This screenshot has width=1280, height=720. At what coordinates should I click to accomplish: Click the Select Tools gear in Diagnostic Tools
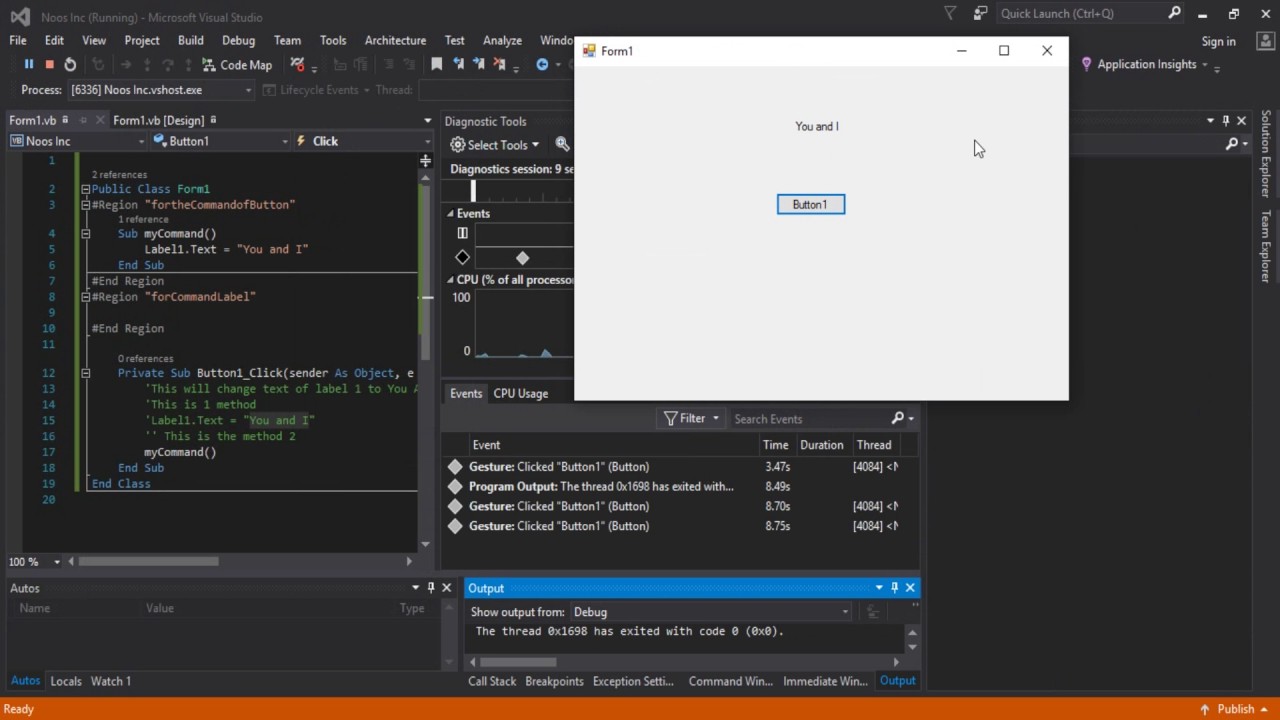click(x=458, y=145)
